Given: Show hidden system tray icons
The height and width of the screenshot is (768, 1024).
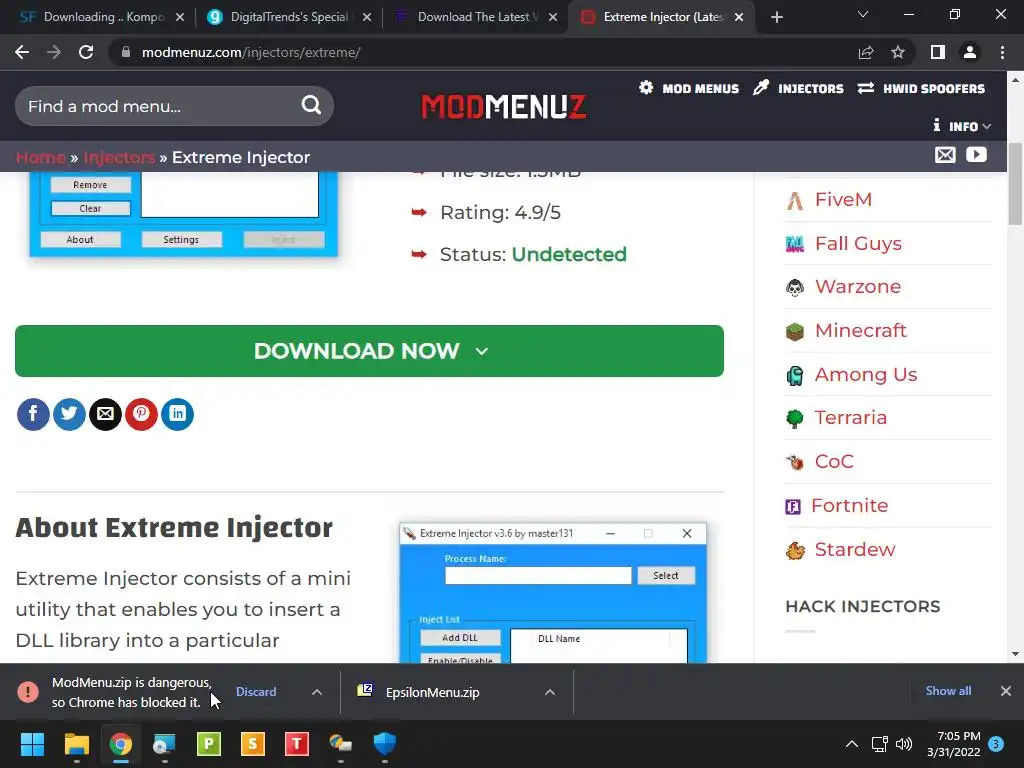Looking at the screenshot, I should (x=852, y=744).
